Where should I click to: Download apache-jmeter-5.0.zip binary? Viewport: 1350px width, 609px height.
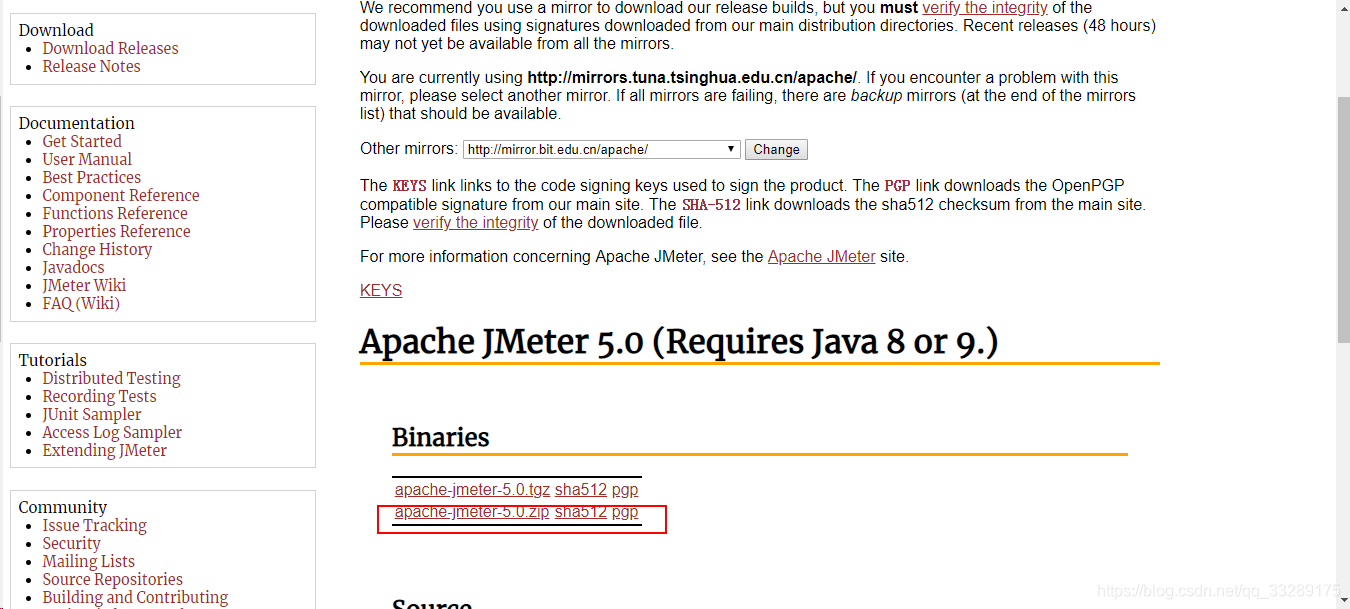point(472,512)
